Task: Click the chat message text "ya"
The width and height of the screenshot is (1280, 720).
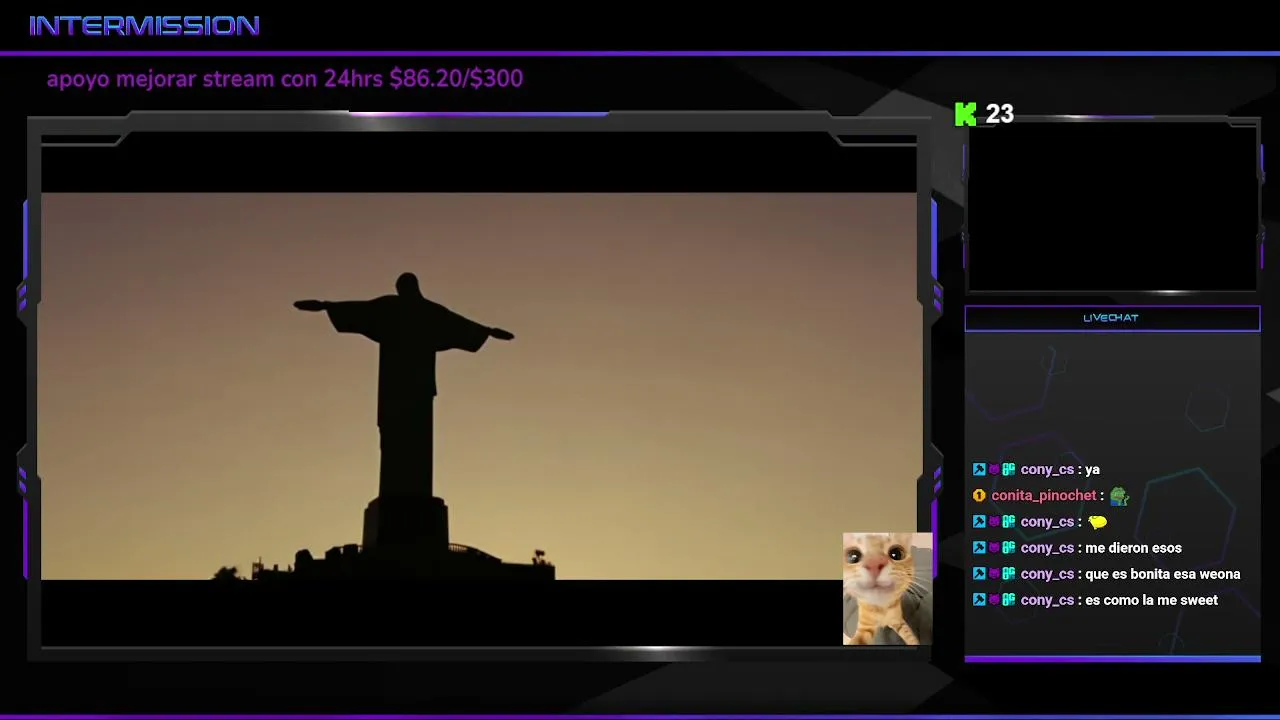Action: point(1092,471)
